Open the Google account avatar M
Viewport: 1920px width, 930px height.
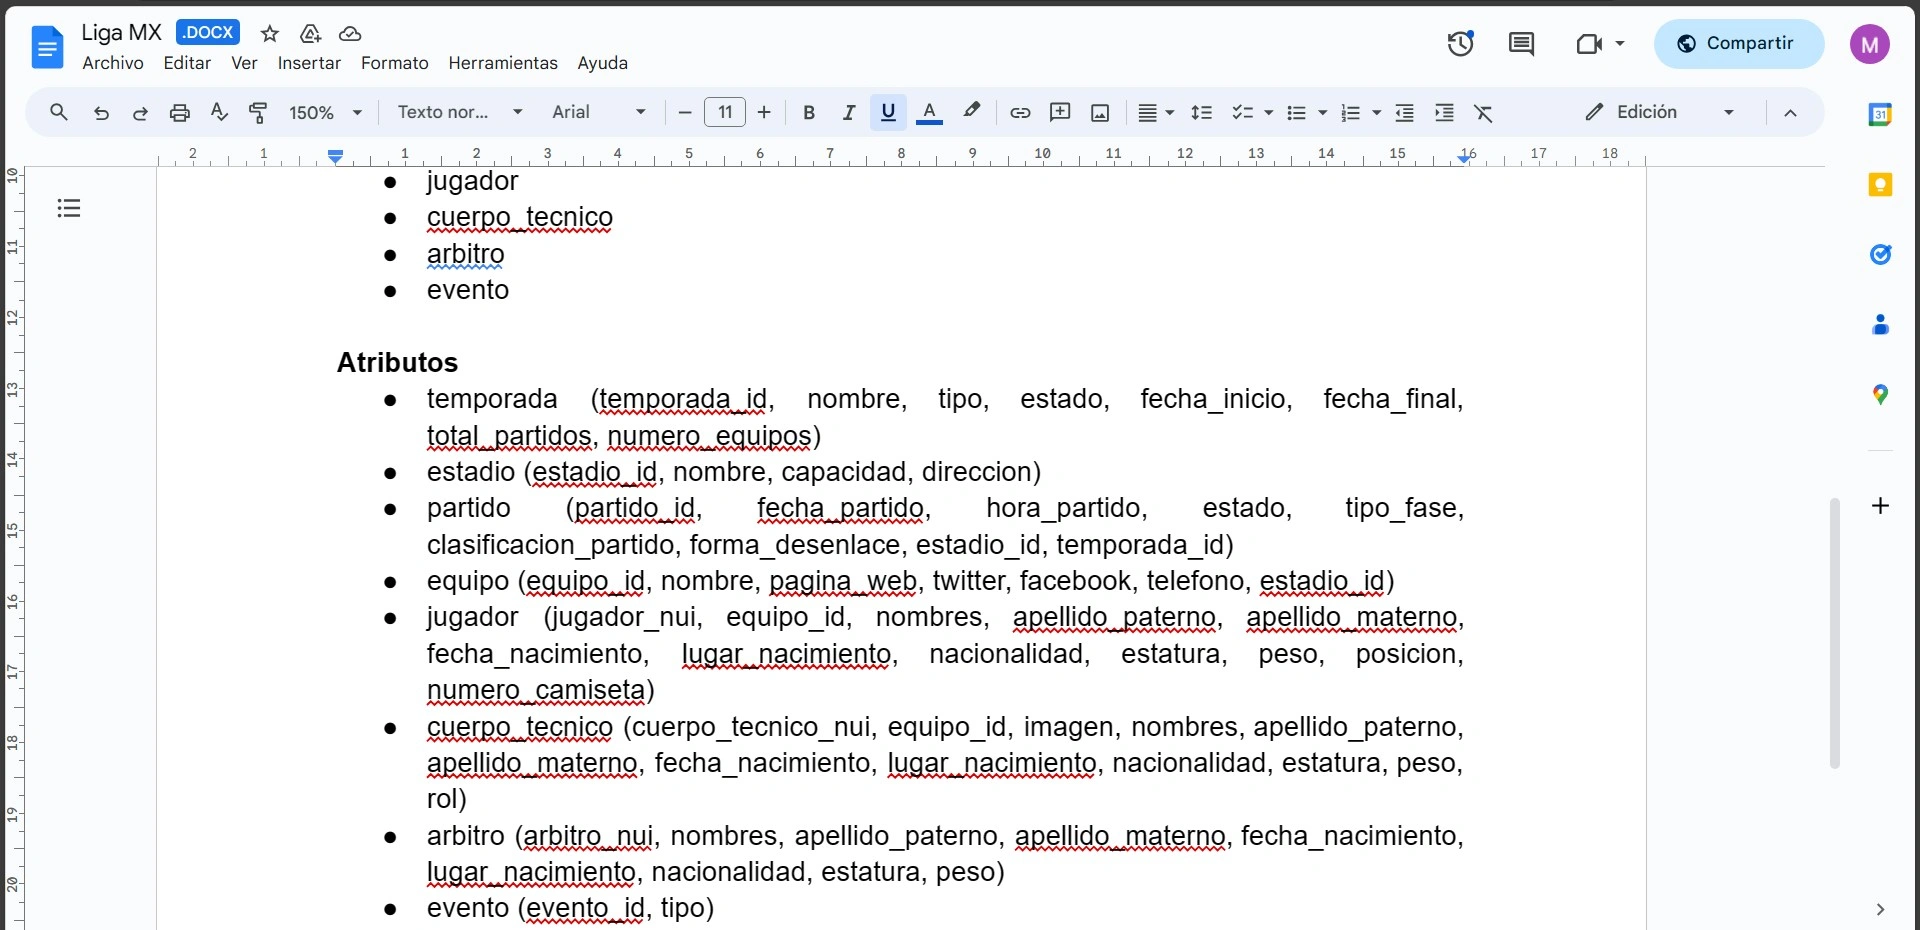pos(1869,44)
